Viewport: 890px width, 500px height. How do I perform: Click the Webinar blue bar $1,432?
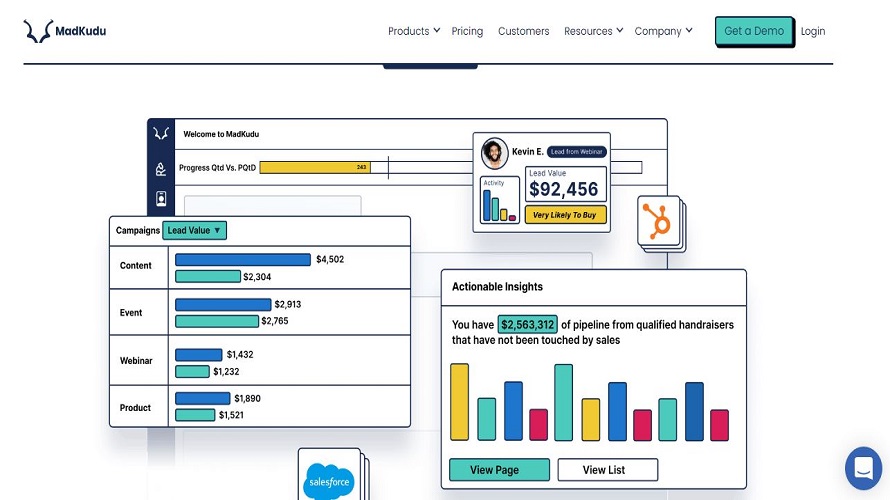(199, 355)
